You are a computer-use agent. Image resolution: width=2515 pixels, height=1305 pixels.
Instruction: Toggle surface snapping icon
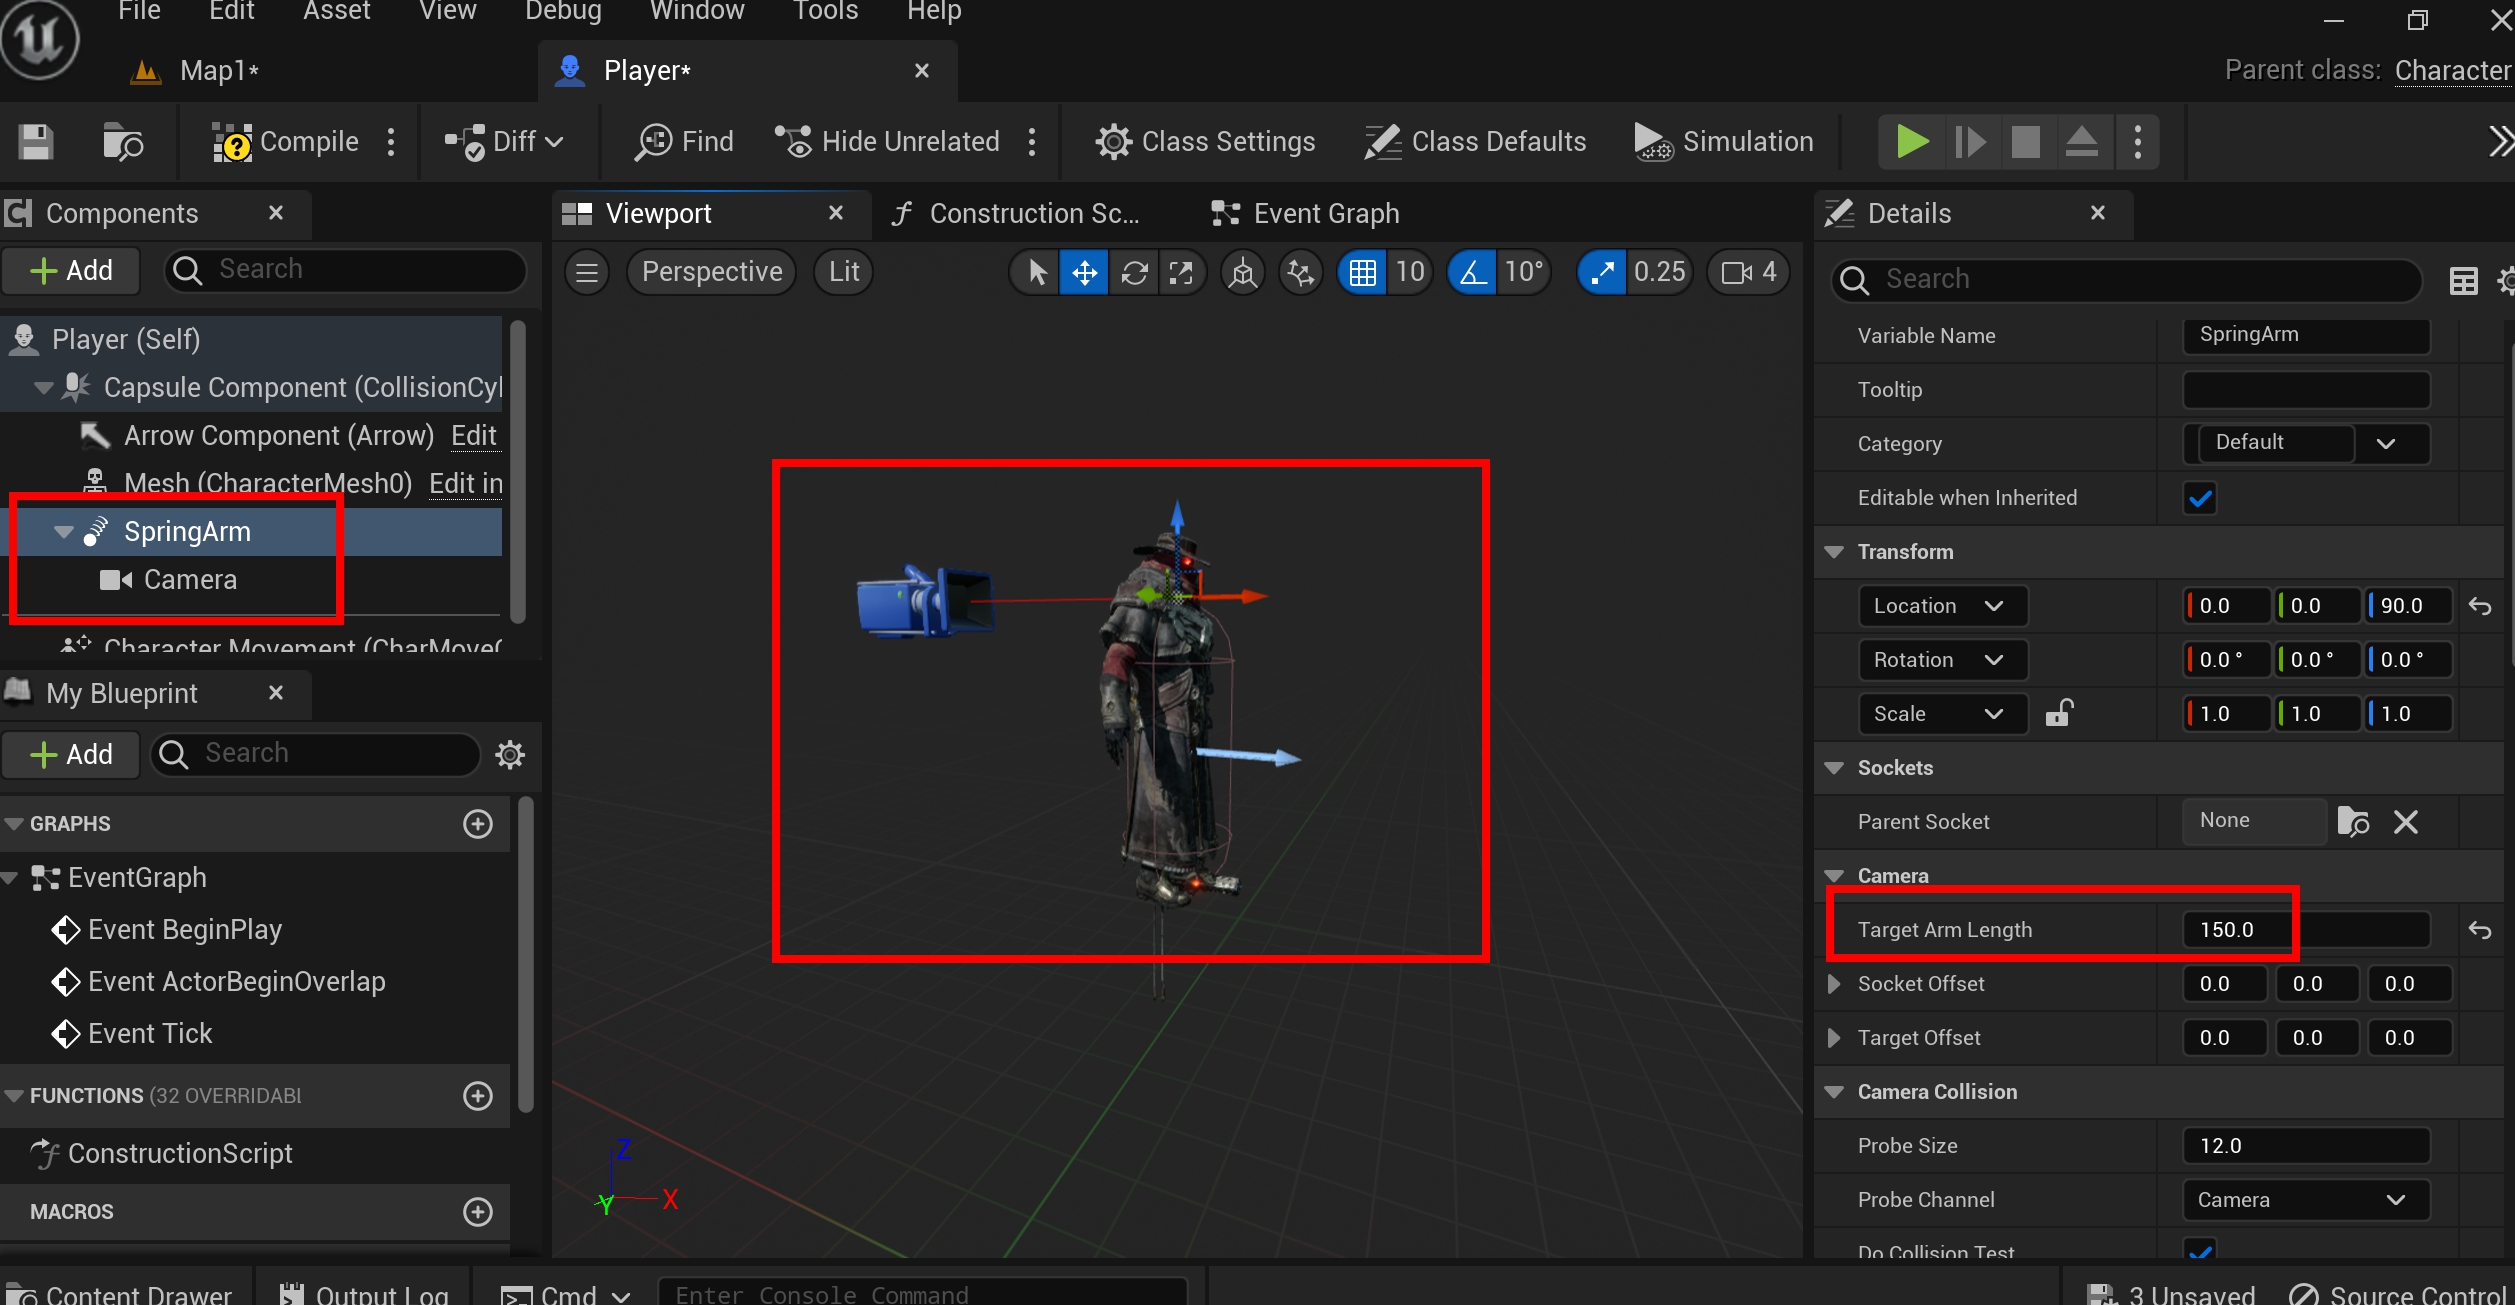tap(1301, 272)
